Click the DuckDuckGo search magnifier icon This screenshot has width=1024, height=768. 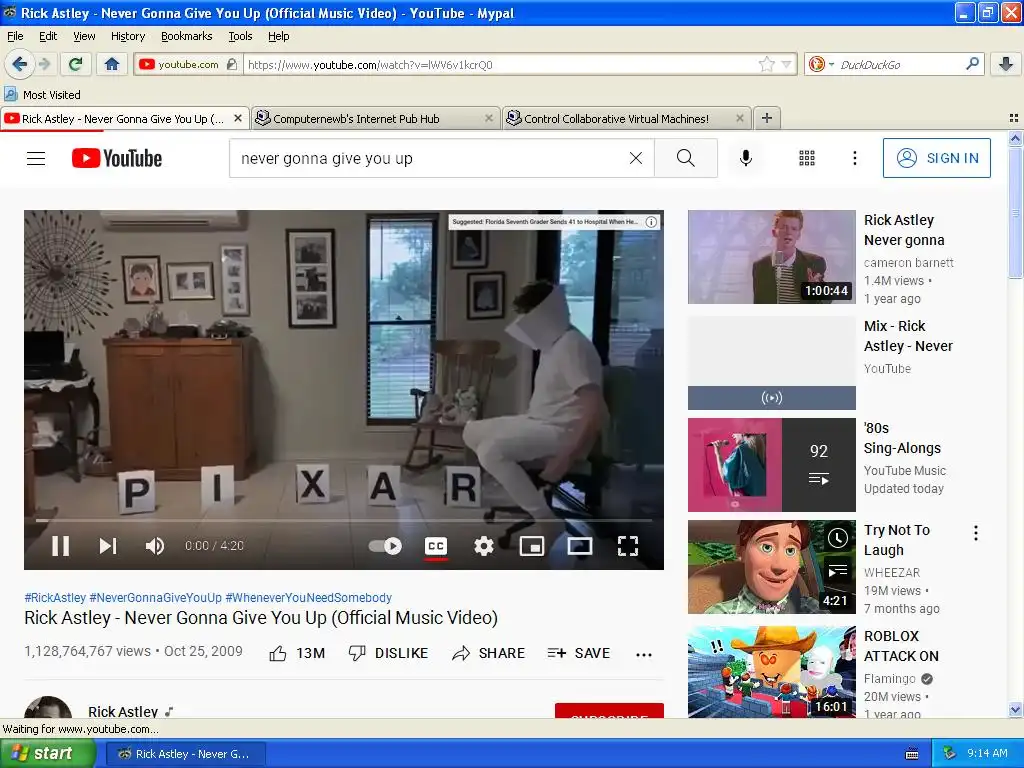pyautogui.click(x=972, y=64)
